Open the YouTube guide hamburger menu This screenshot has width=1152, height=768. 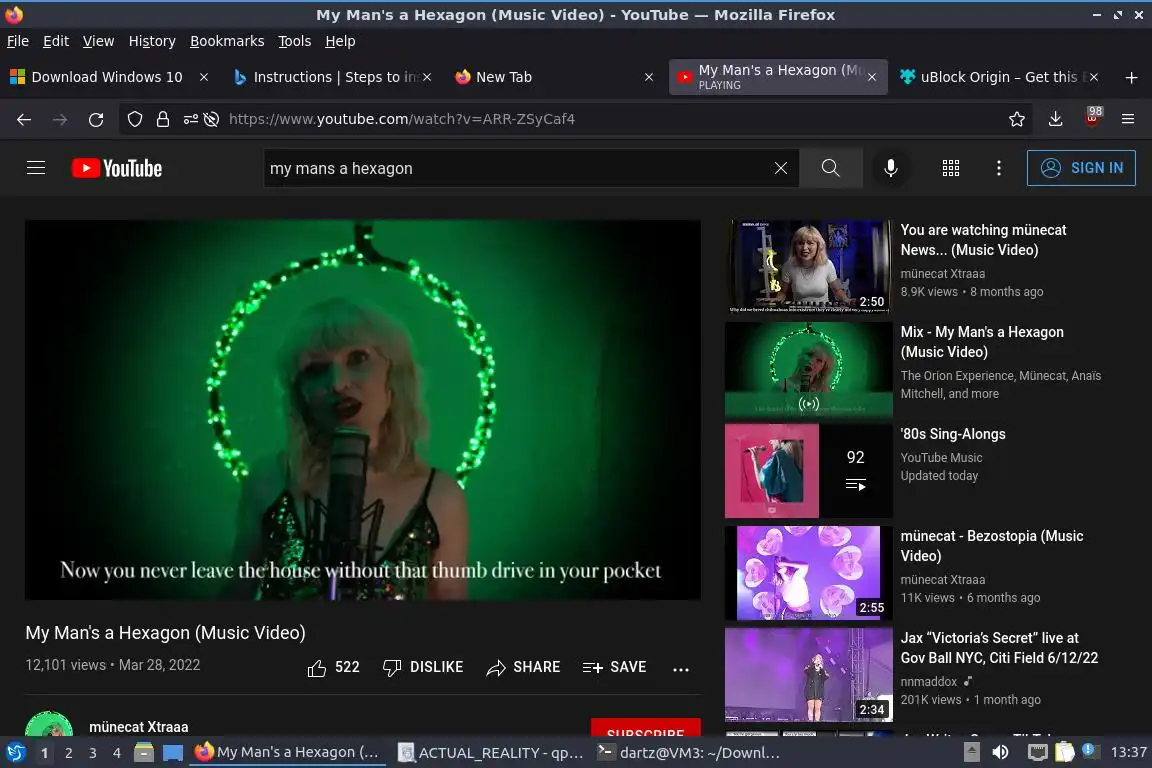click(36, 168)
